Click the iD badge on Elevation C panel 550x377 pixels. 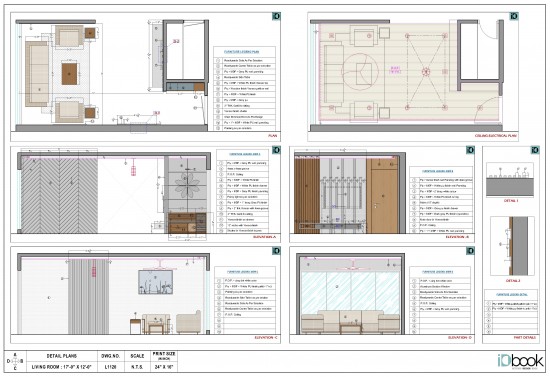[276, 250]
